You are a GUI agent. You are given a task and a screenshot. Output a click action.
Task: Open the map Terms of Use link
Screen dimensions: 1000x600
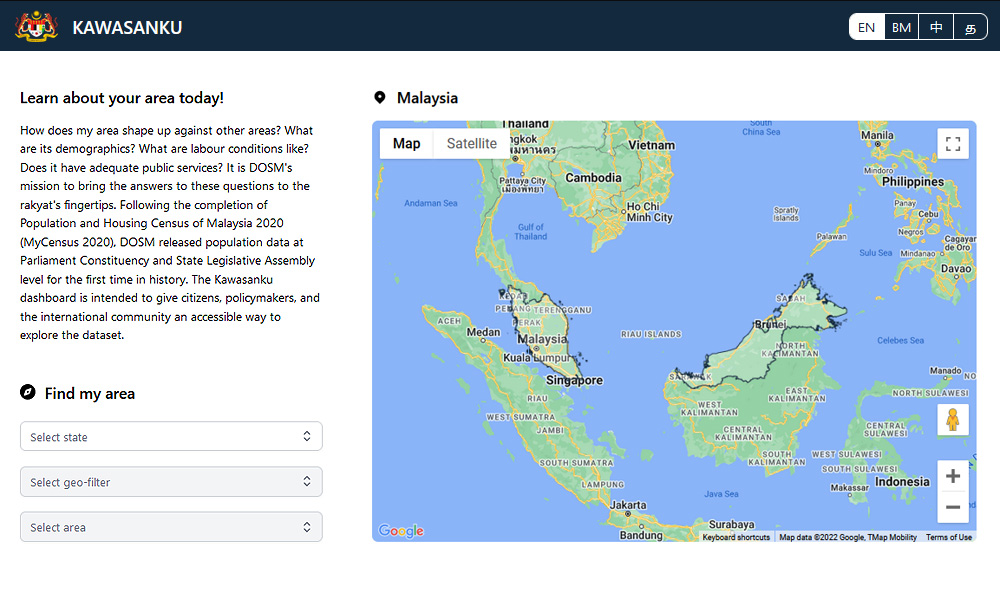pos(948,537)
